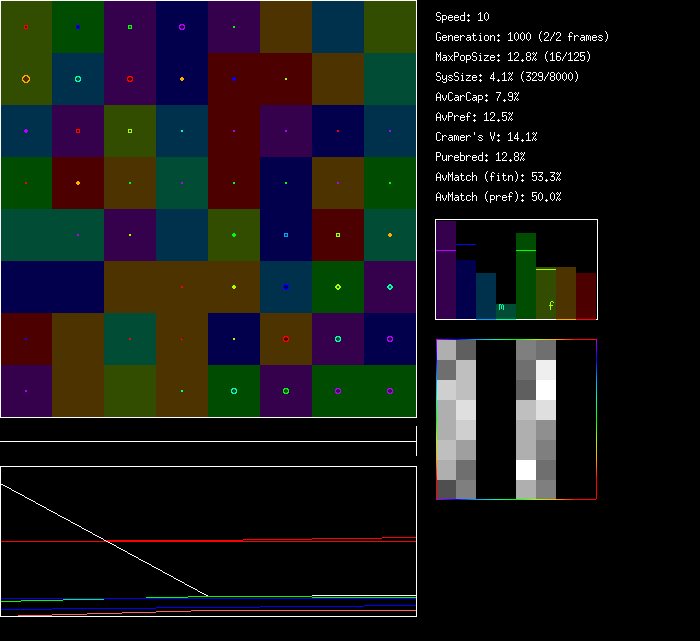Screen dimensions: 700x641
Task: Pick the blue dot in top-row green cell
Action: (x=78, y=27)
